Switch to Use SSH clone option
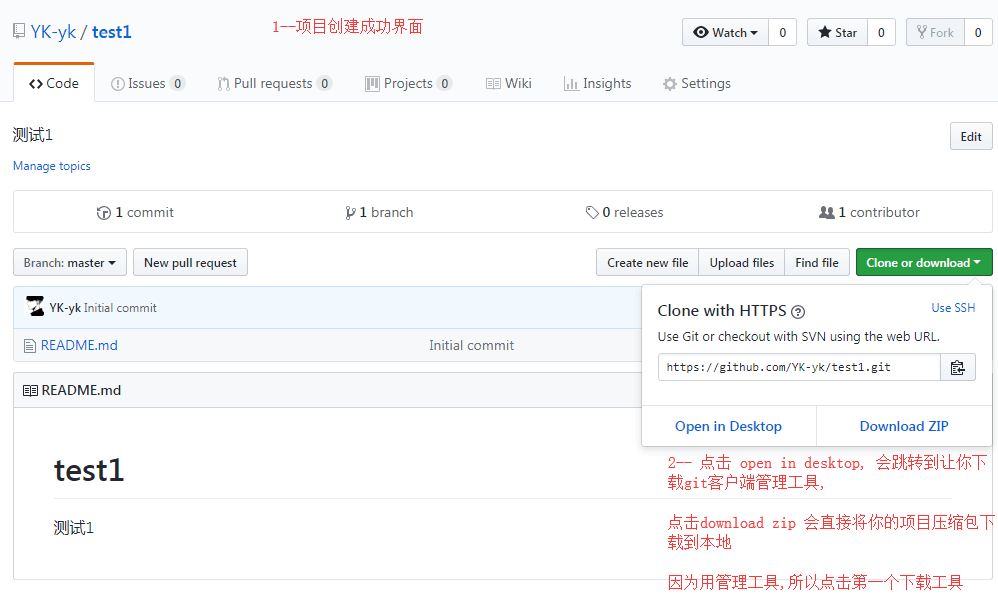The image size is (998, 598). point(953,308)
